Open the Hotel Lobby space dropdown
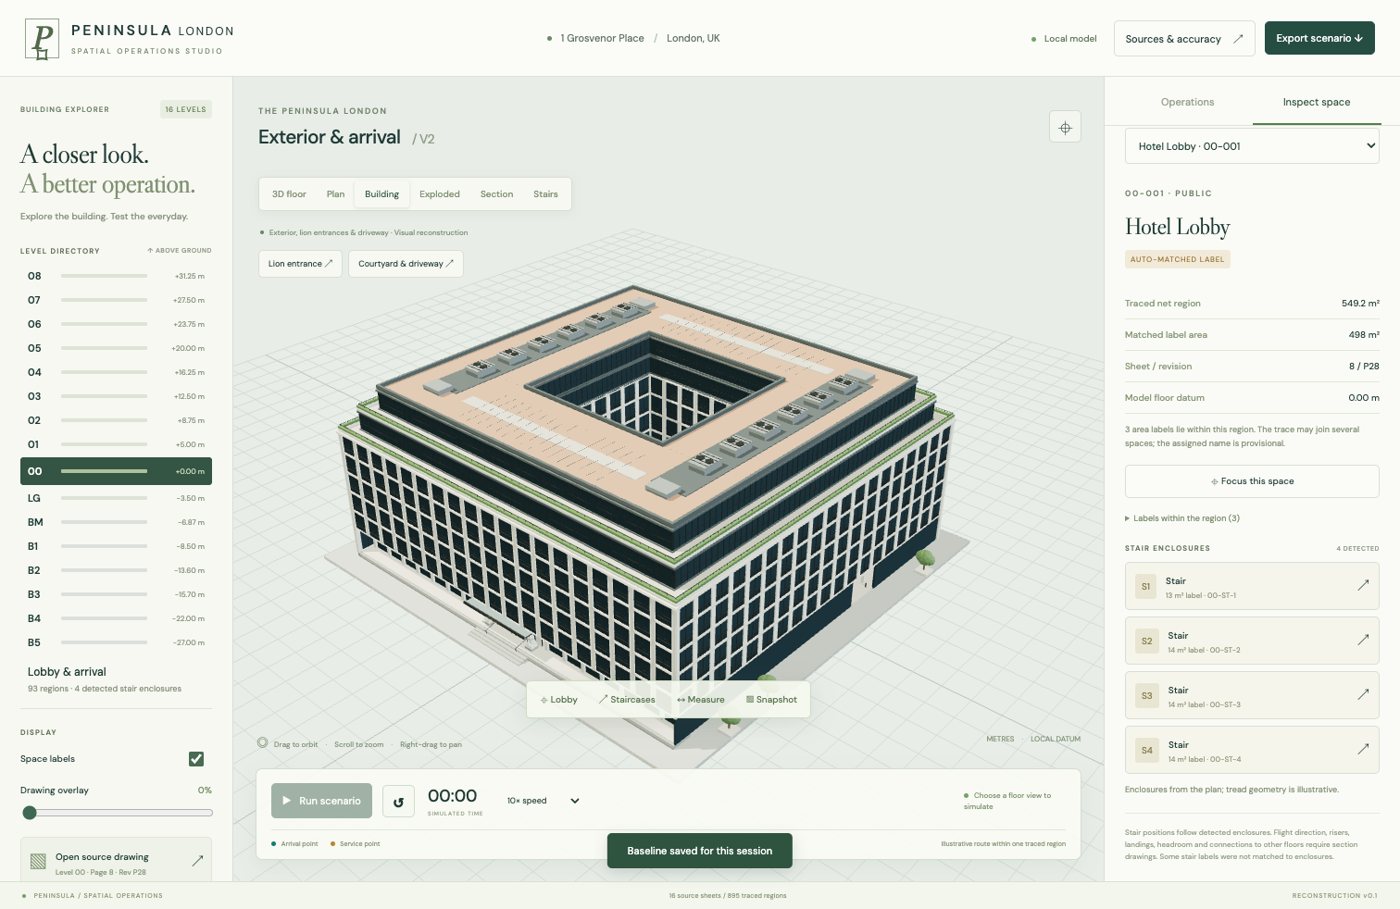Viewport: 1400px width, 909px height. point(1252,146)
